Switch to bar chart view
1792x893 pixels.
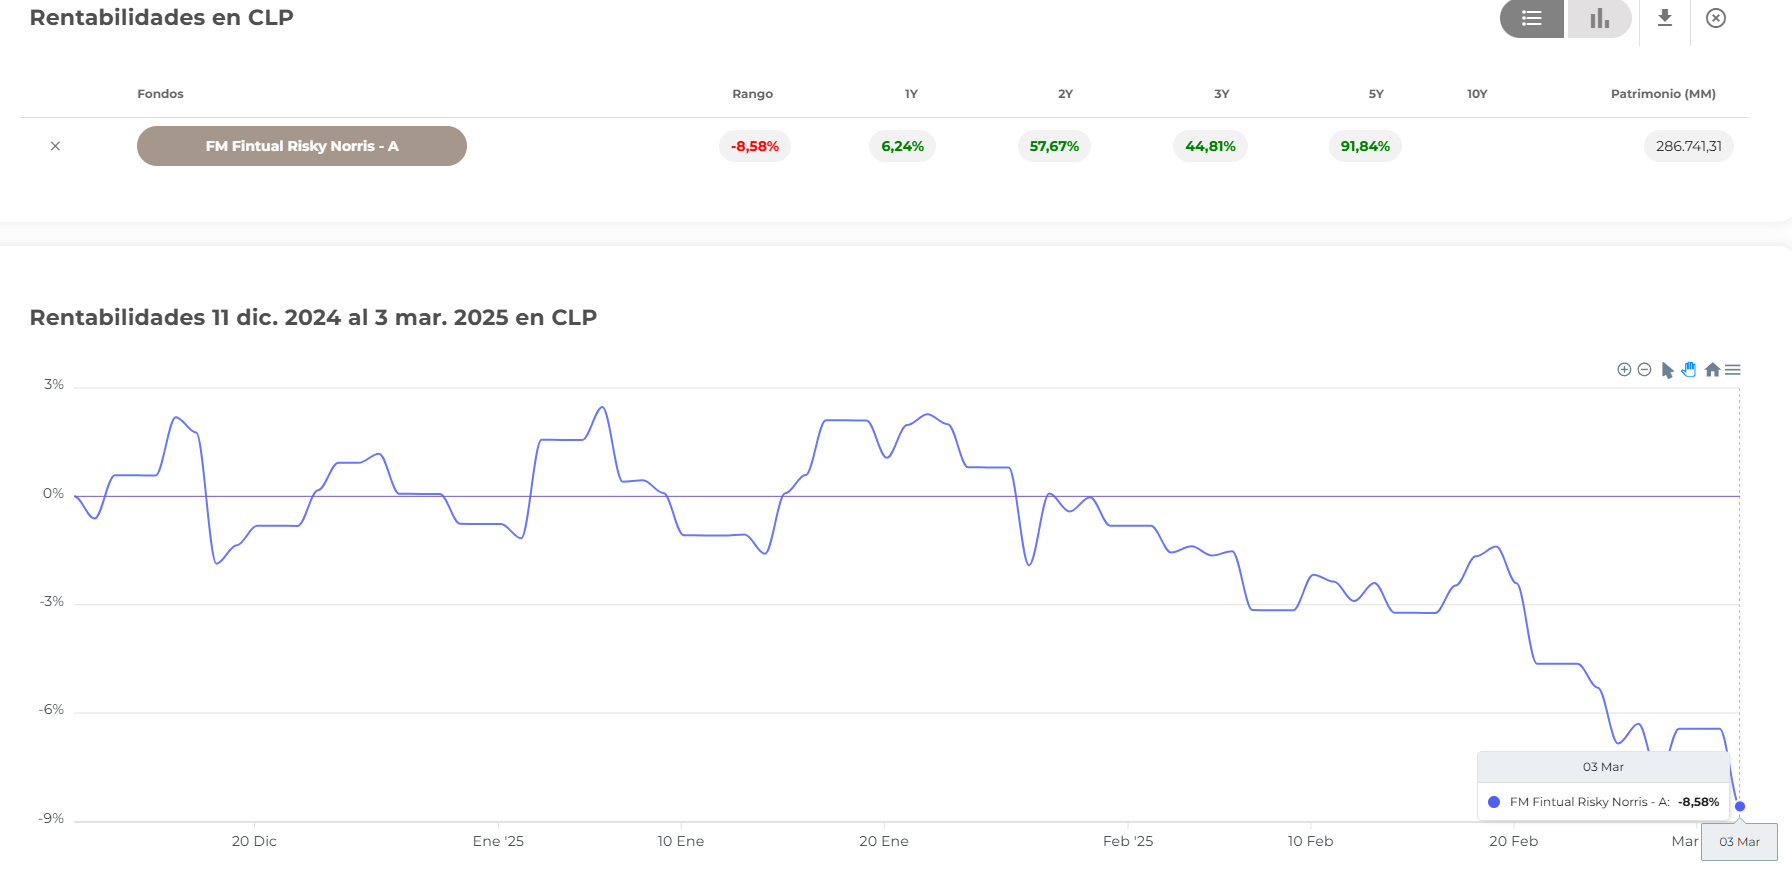tap(1599, 19)
